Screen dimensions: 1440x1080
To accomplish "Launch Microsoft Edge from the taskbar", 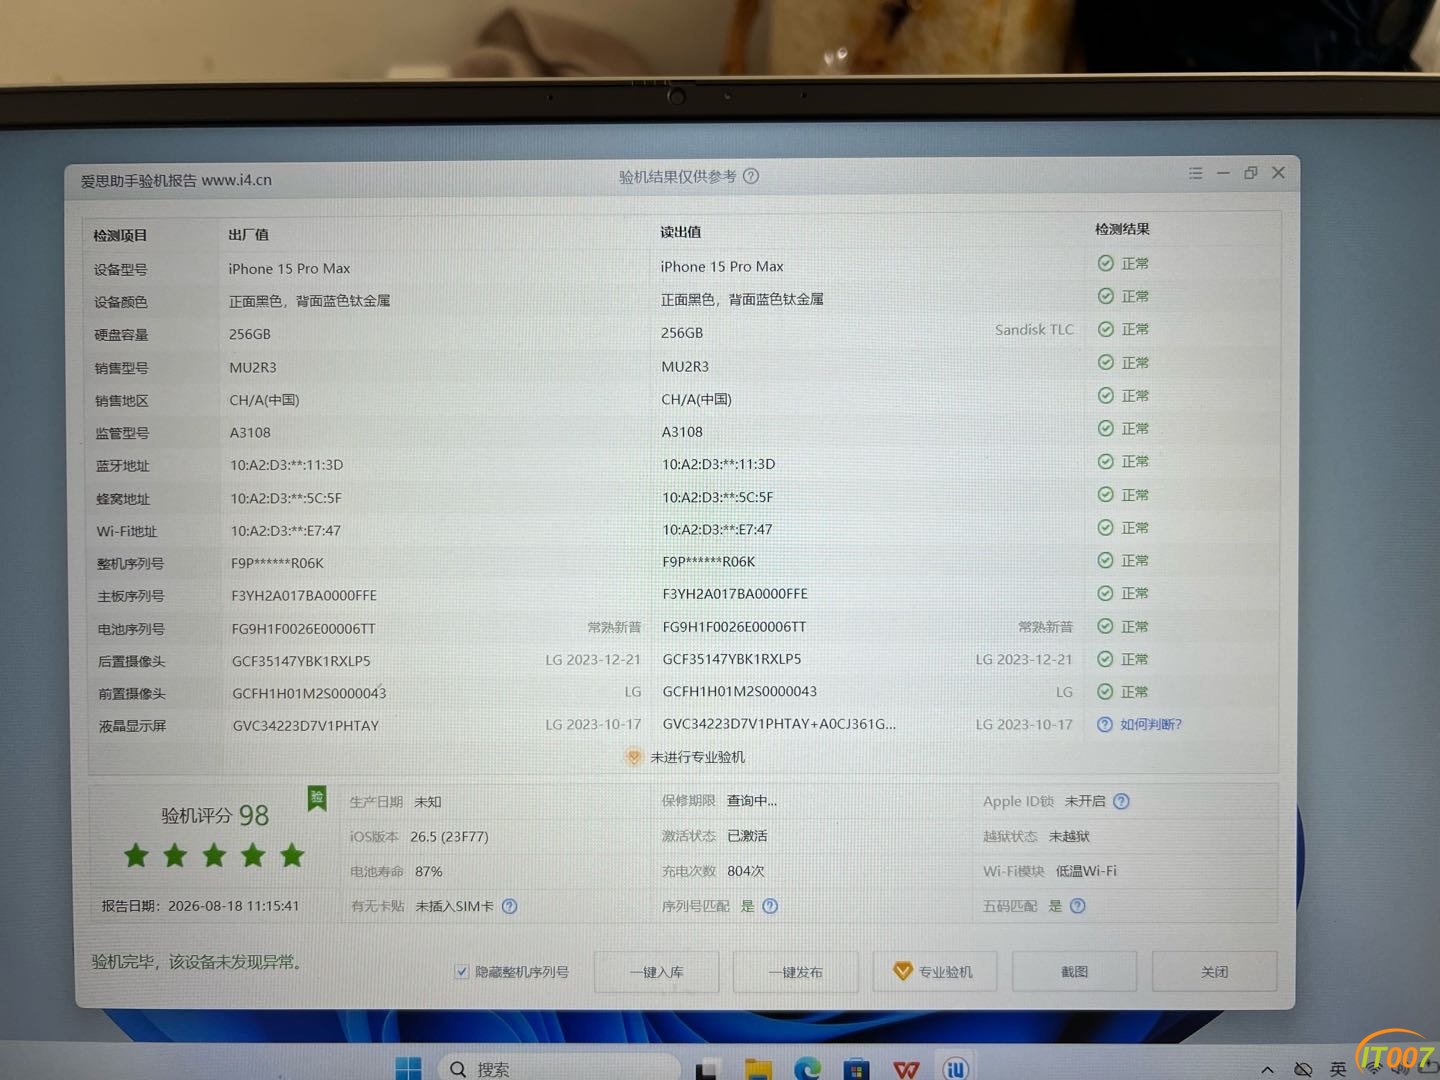I will [807, 1069].
